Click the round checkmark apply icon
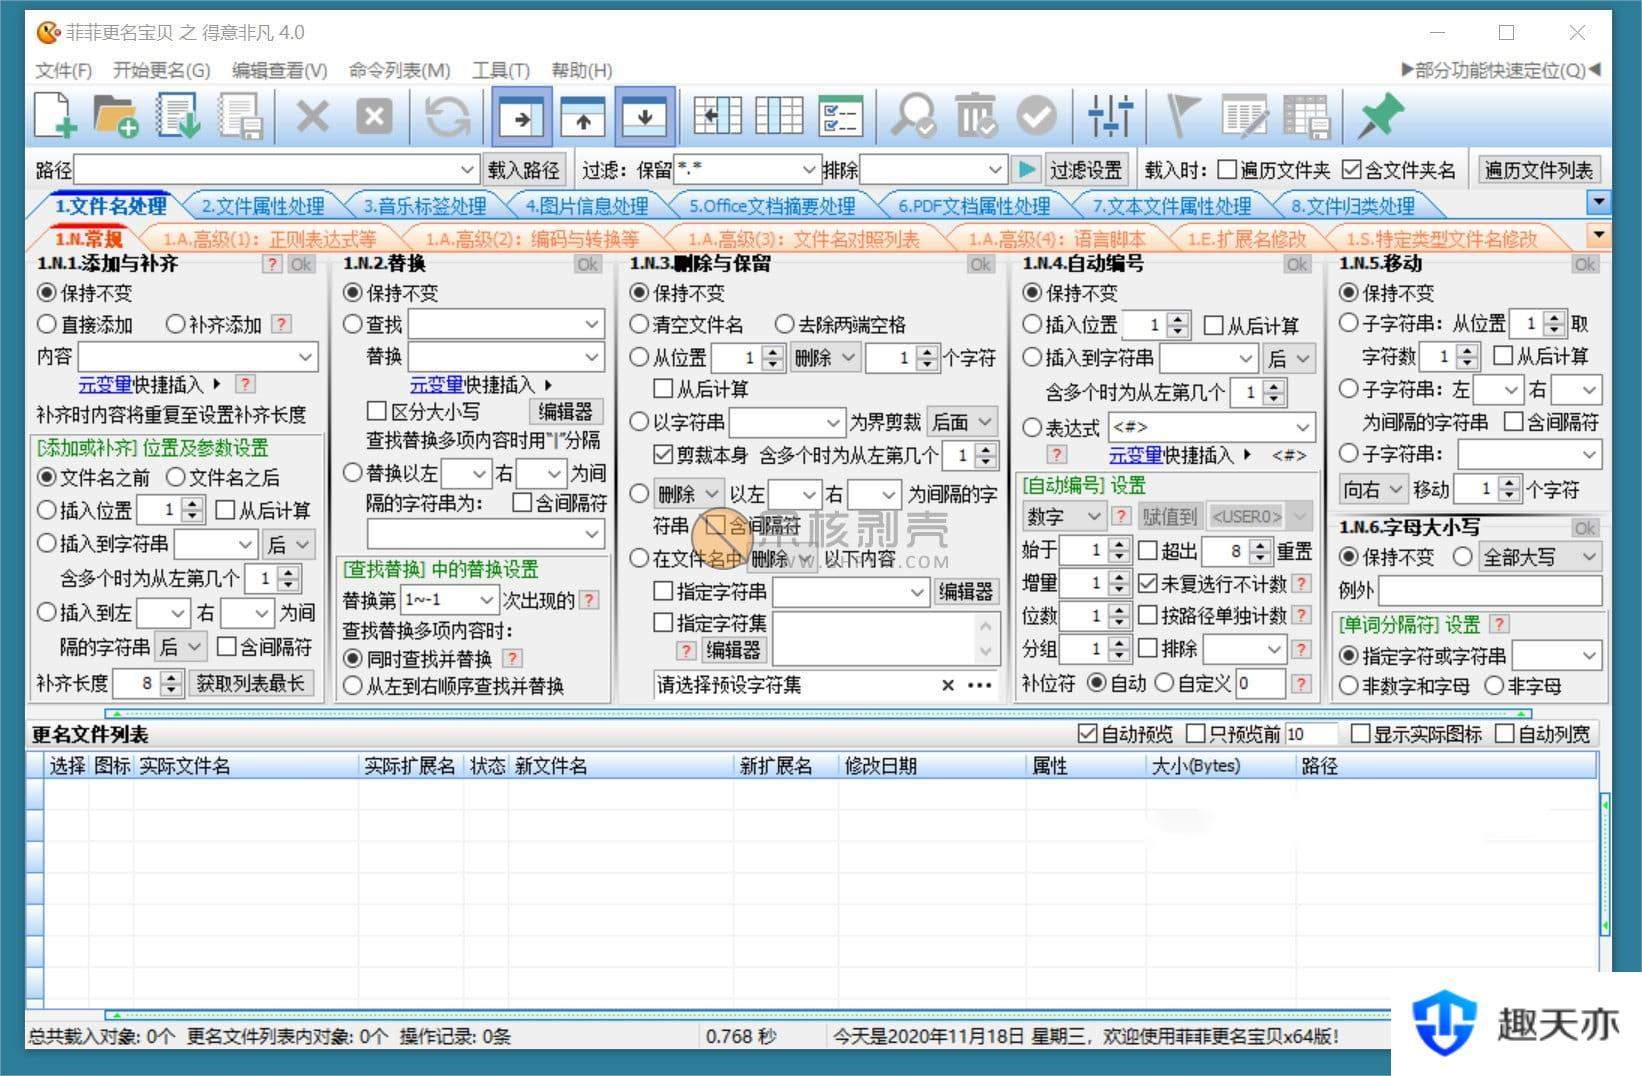 (1037, 117)
